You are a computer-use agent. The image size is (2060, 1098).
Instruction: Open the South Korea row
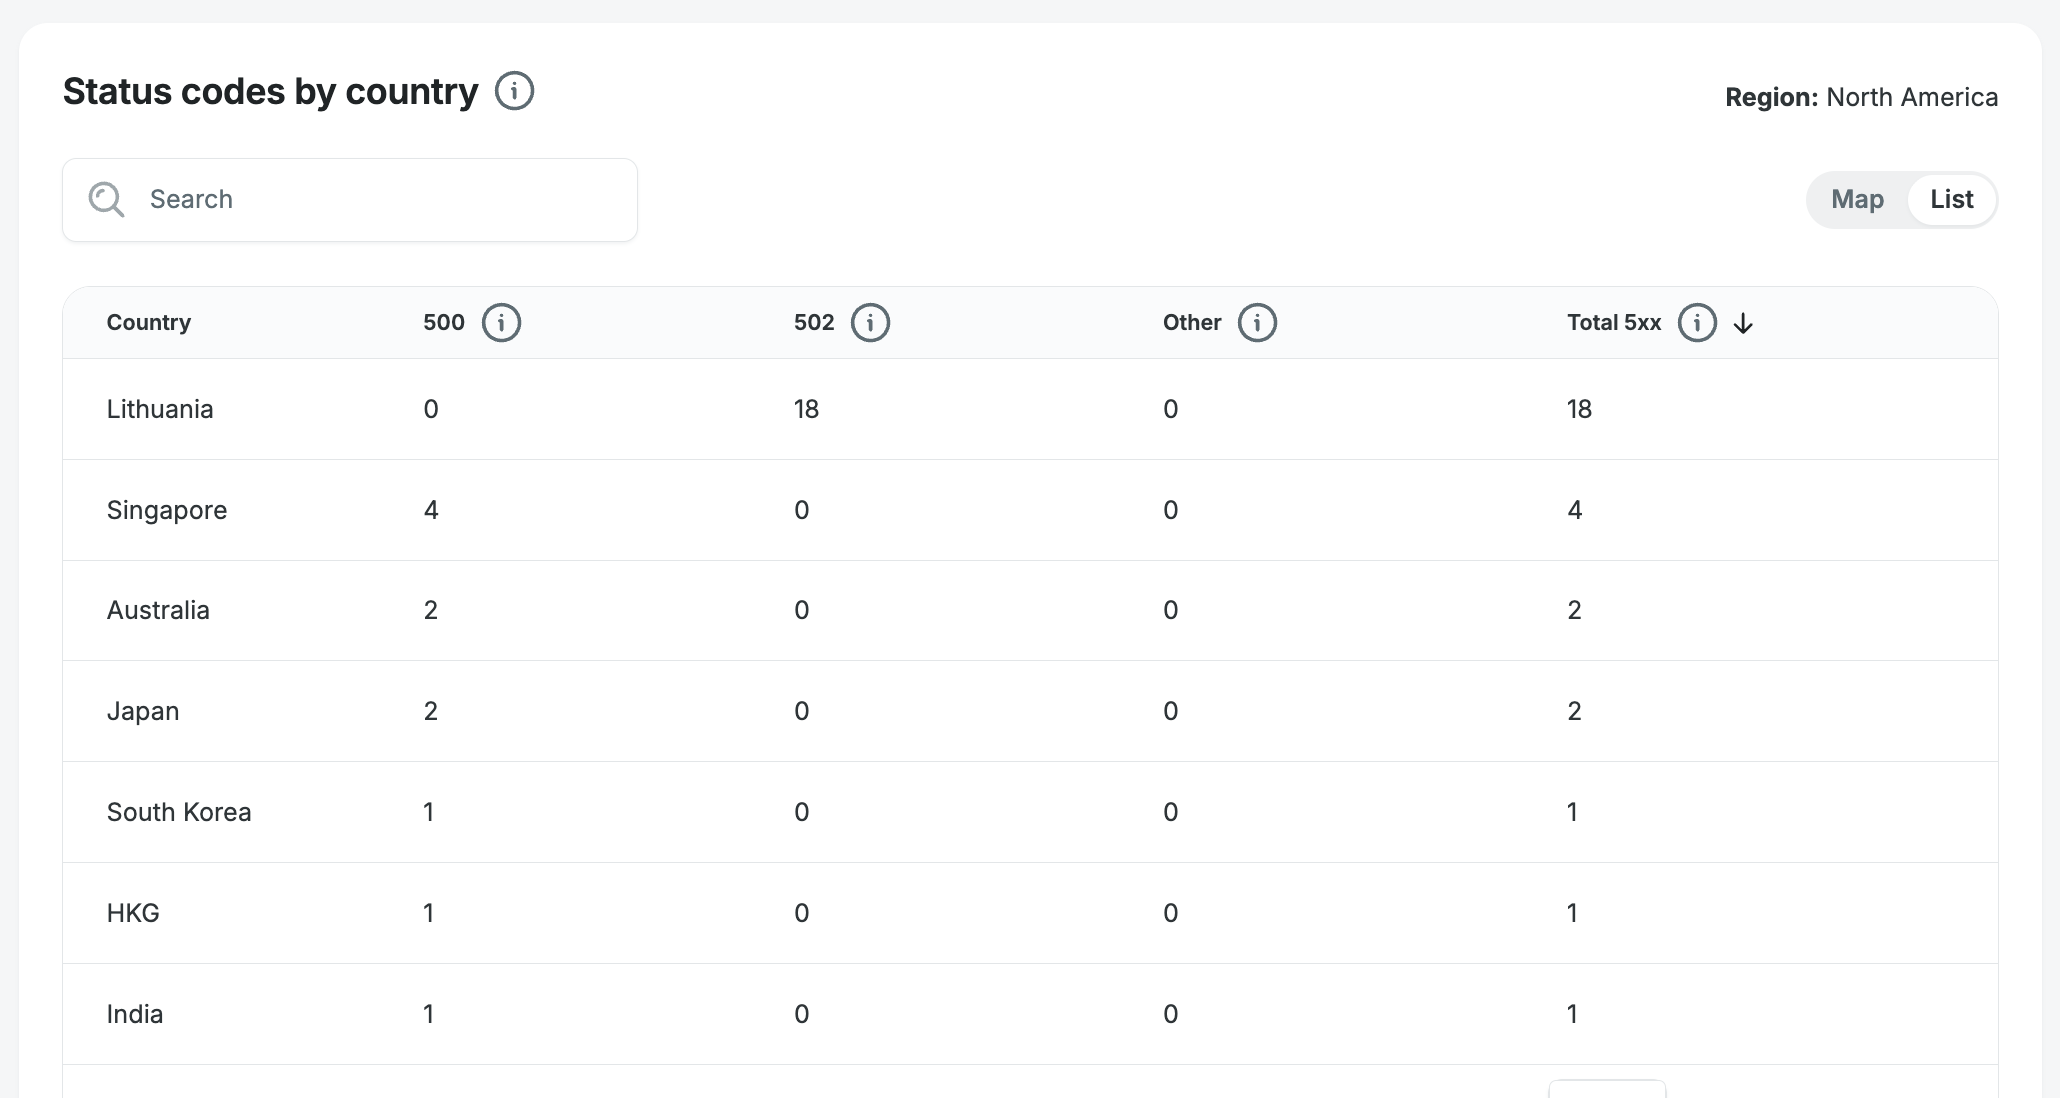tap(179, 812)
